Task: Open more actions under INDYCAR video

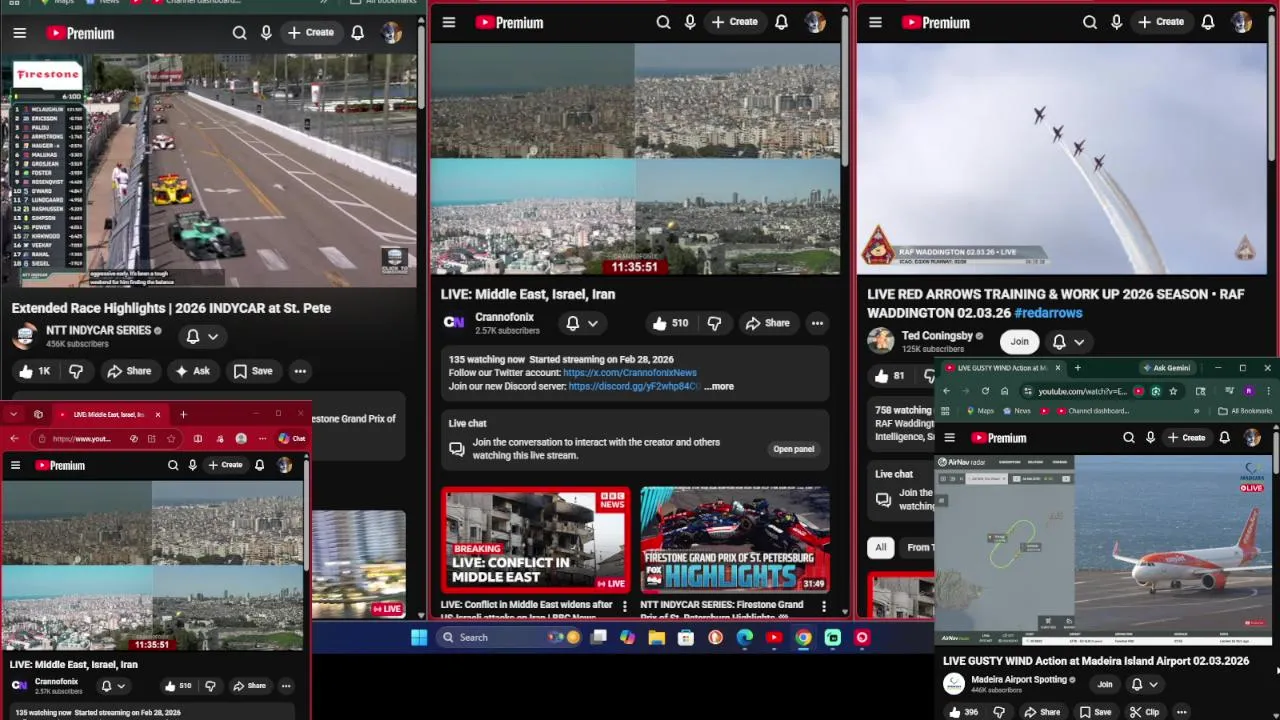Action: 300,371
